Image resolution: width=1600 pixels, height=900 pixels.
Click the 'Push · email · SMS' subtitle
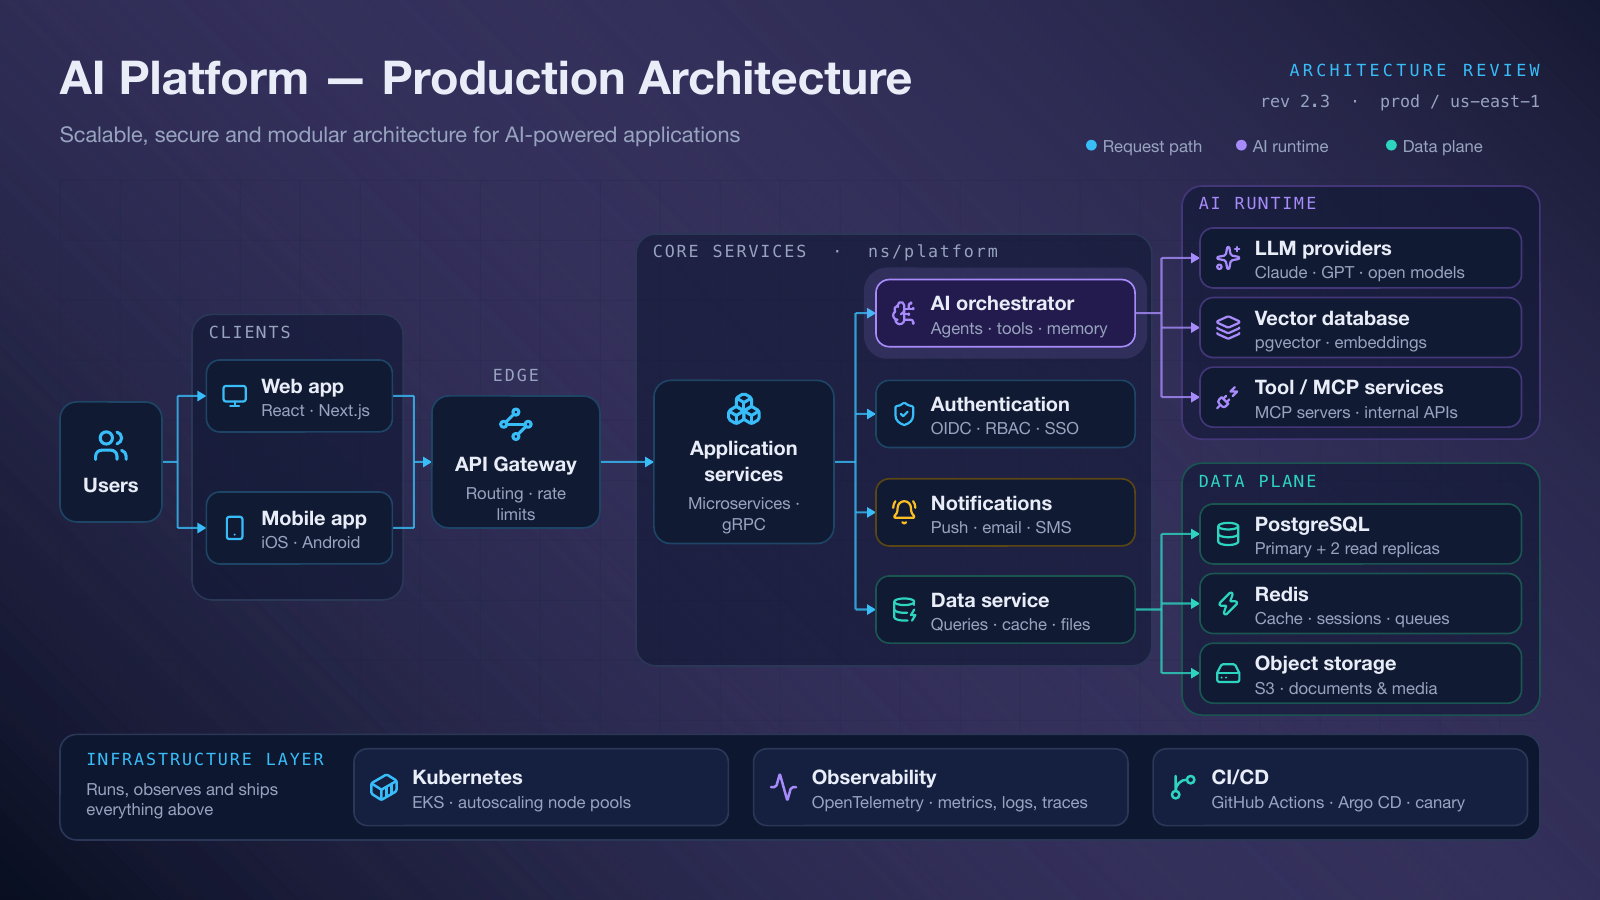(1001, 527)
